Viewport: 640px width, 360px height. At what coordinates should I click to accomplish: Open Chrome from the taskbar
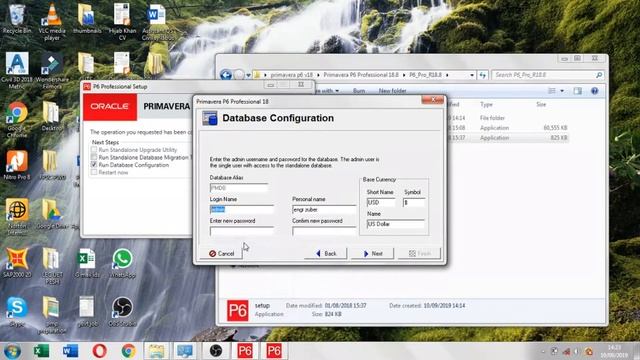(x=128, y=351)
